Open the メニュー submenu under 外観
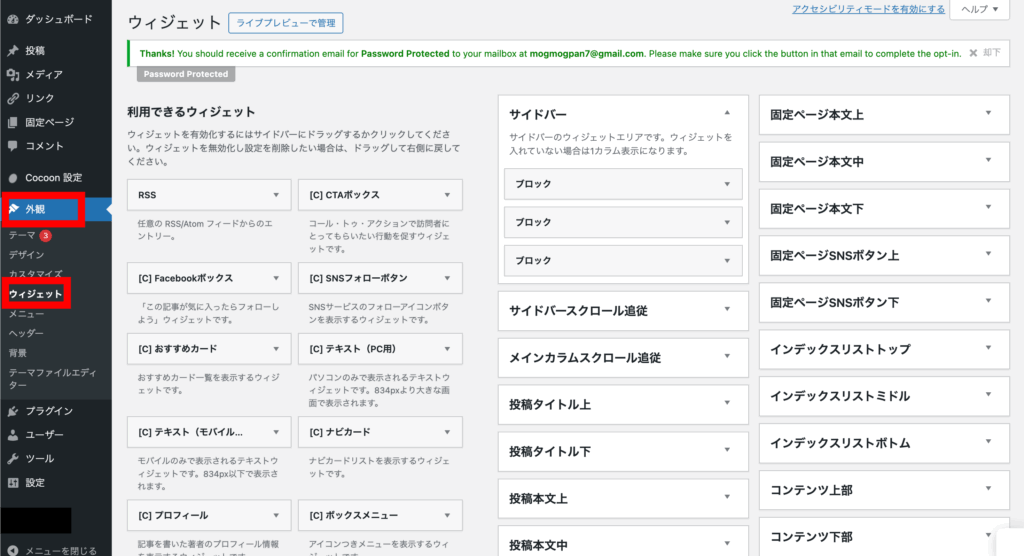This screenshot has width=1024, height=556. coord(26,314)
